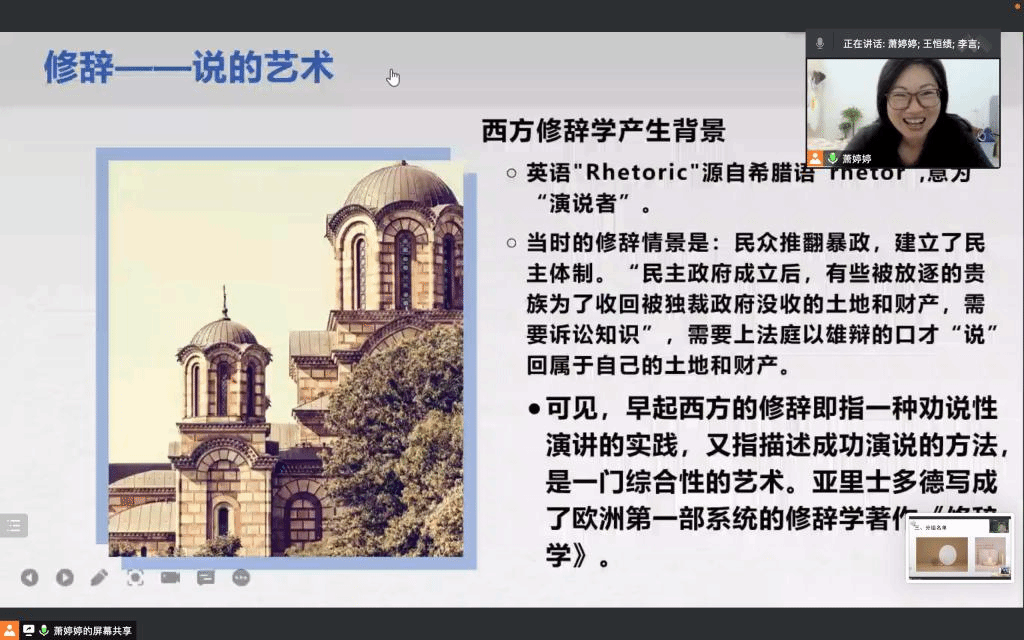Go to the previous slide using the left arrow
This screenshot has width=1024, height=640.
30,577
